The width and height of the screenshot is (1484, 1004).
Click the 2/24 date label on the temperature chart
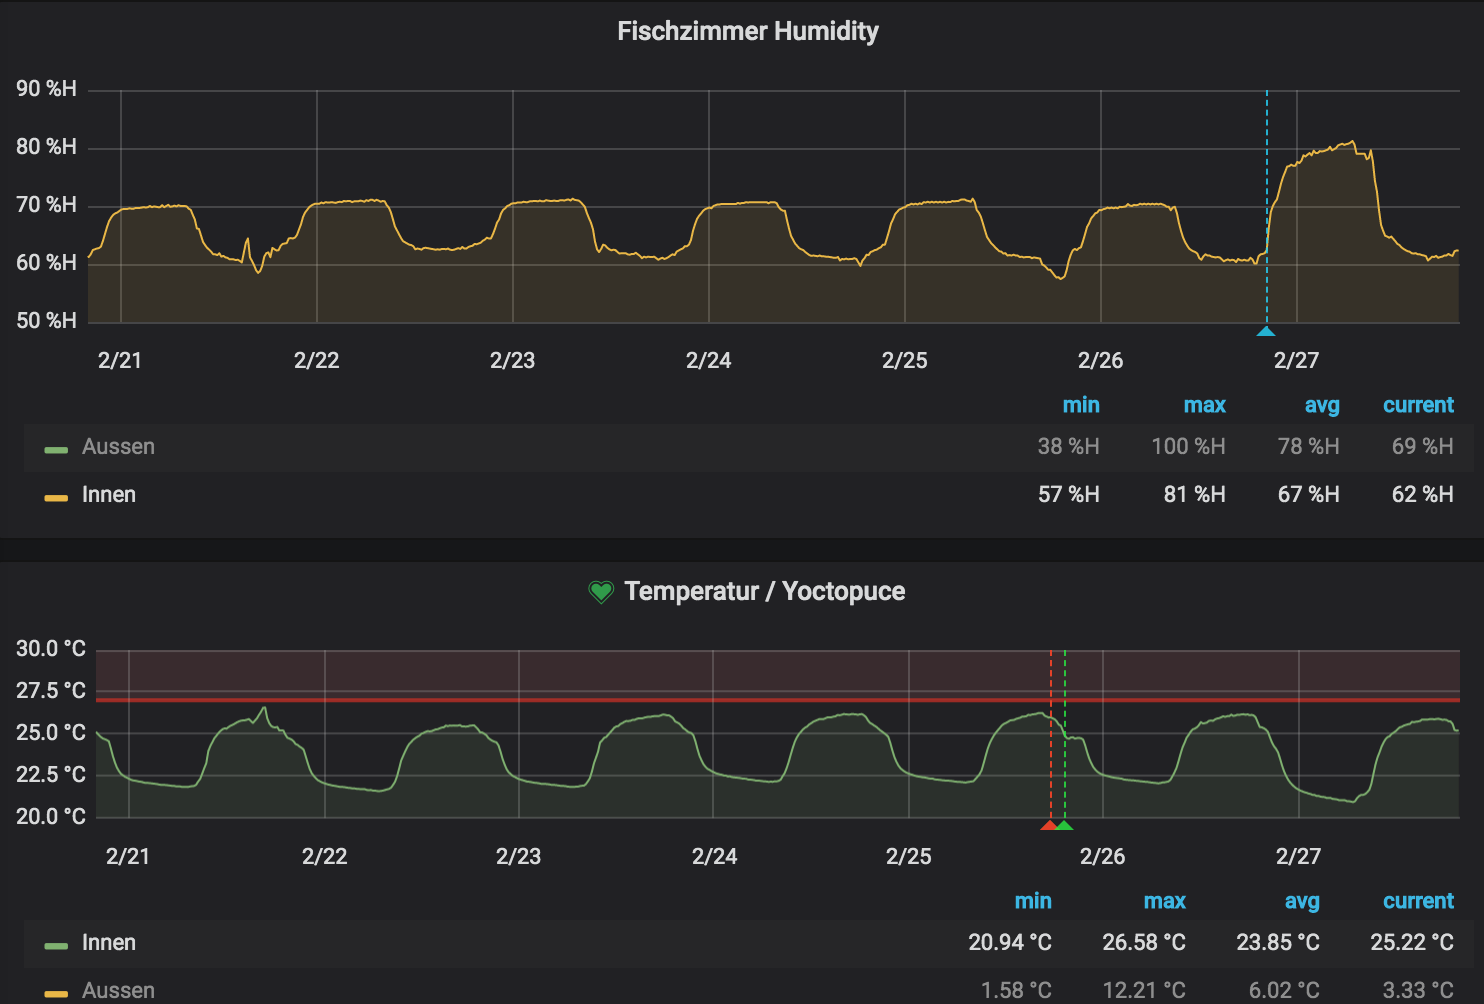coord(715,857)
